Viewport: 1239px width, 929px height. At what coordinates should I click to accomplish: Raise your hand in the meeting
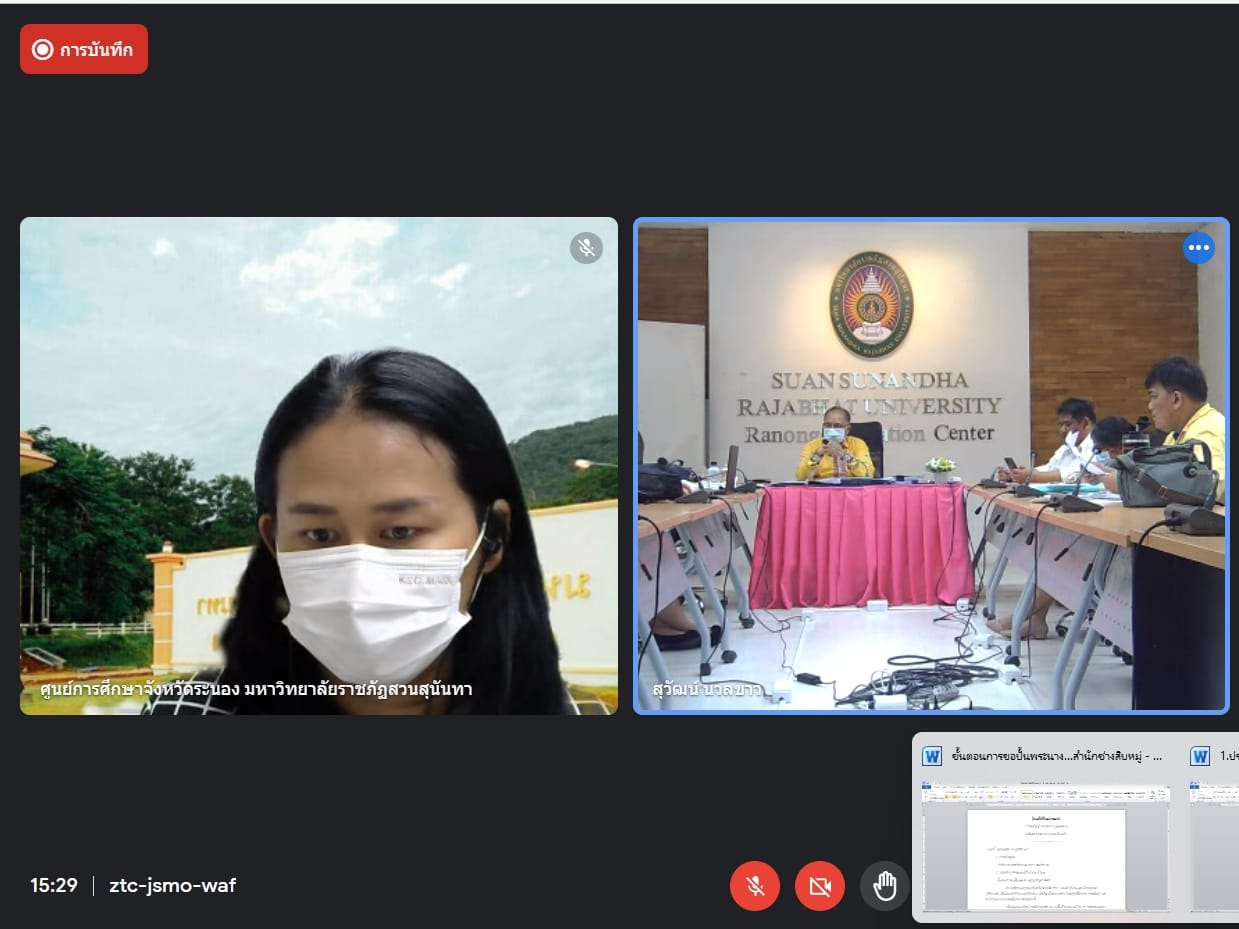coord(884,886)
